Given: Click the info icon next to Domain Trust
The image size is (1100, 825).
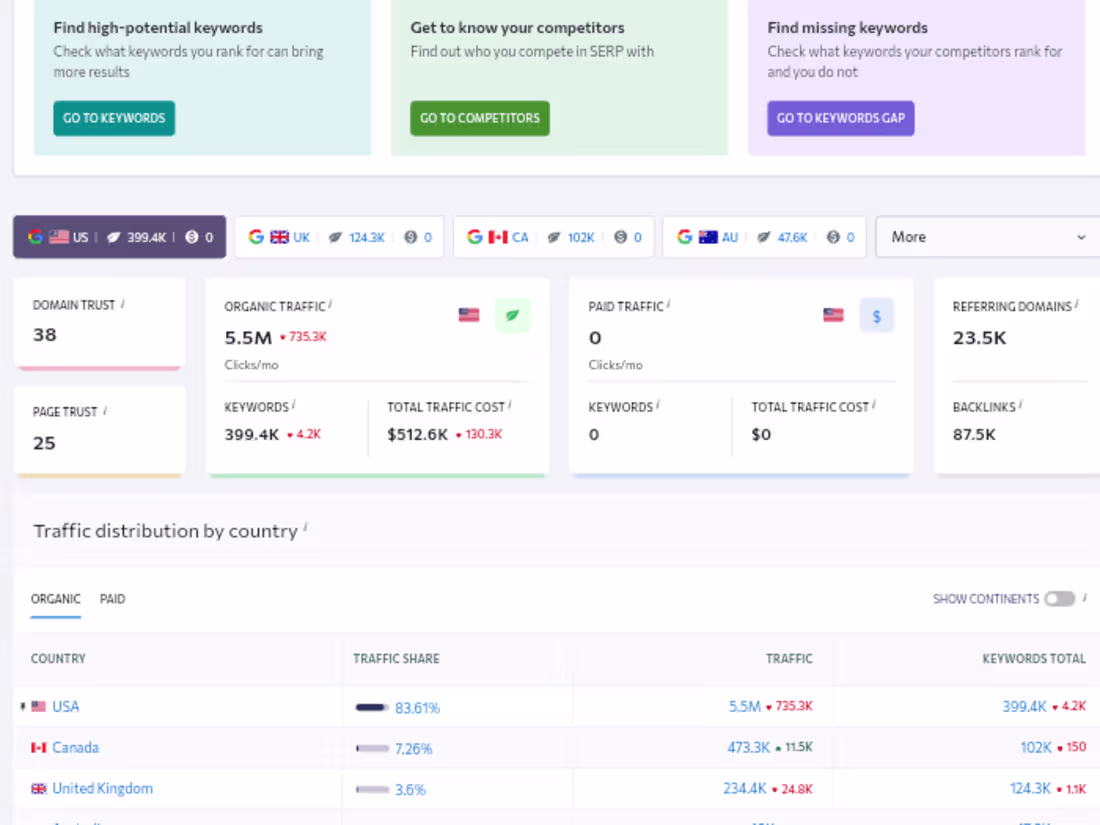Looking at the screenshot, I should point(123,304).
